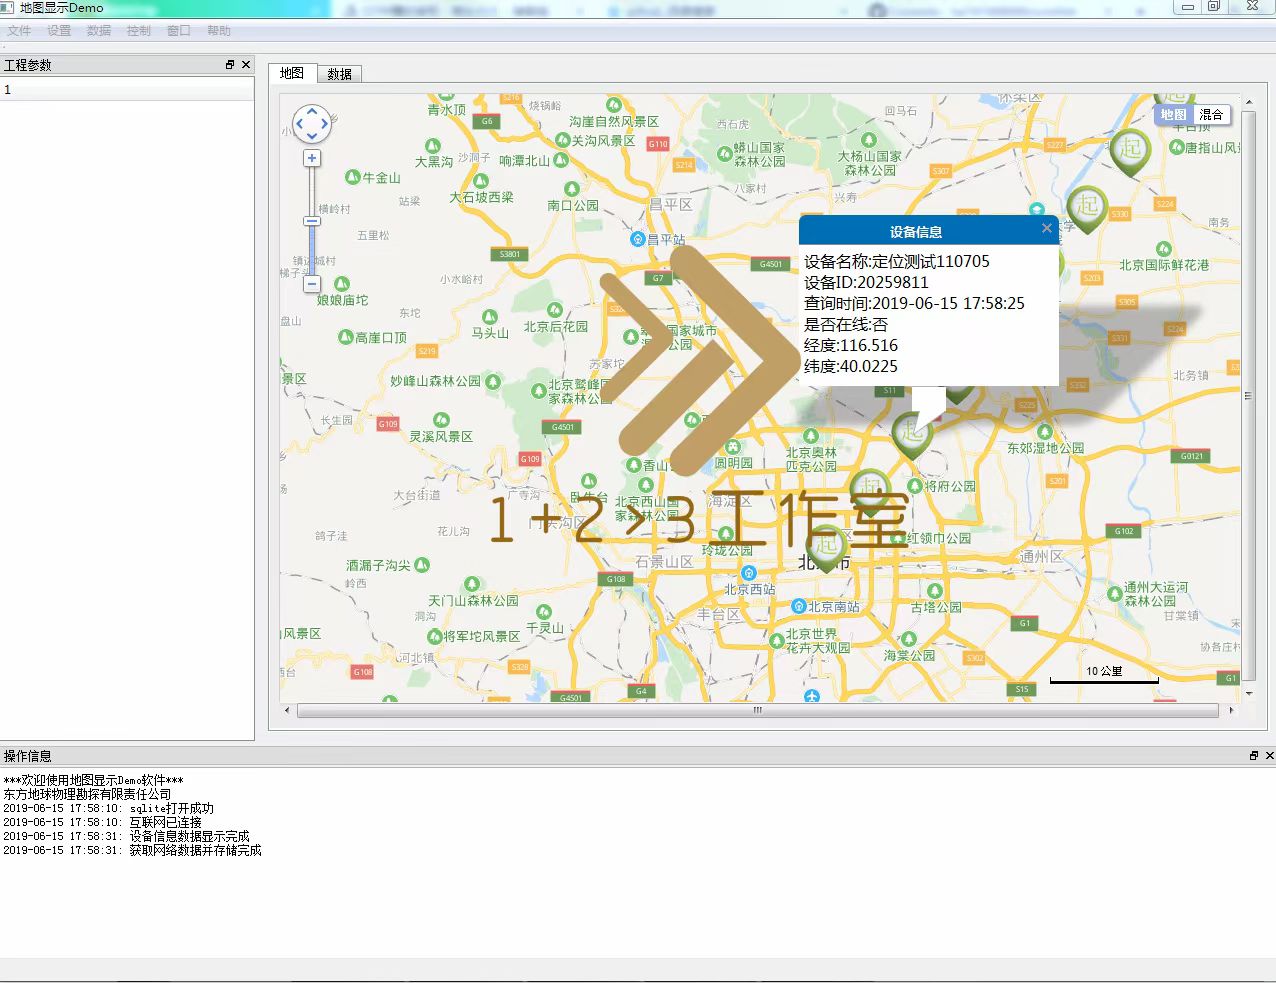The width and height of the screenshot is (1276, 983).
Task: Click the map horizontal scrollbar thumb
Action: point(757,711)
